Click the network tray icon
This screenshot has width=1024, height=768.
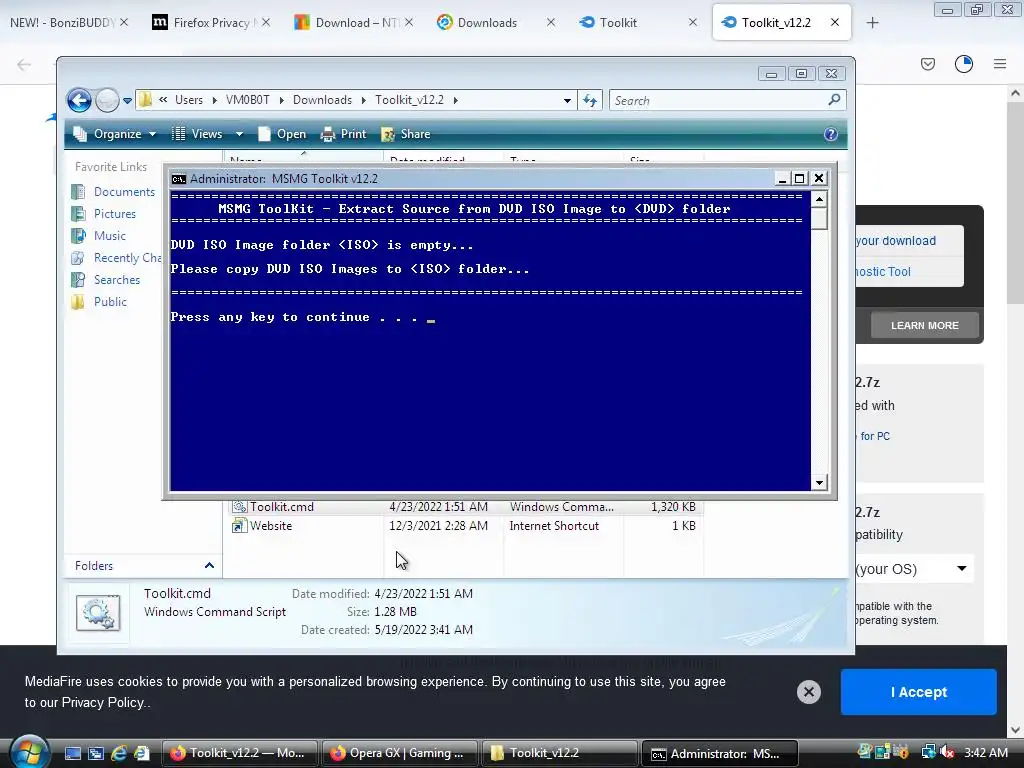(928, 752)
